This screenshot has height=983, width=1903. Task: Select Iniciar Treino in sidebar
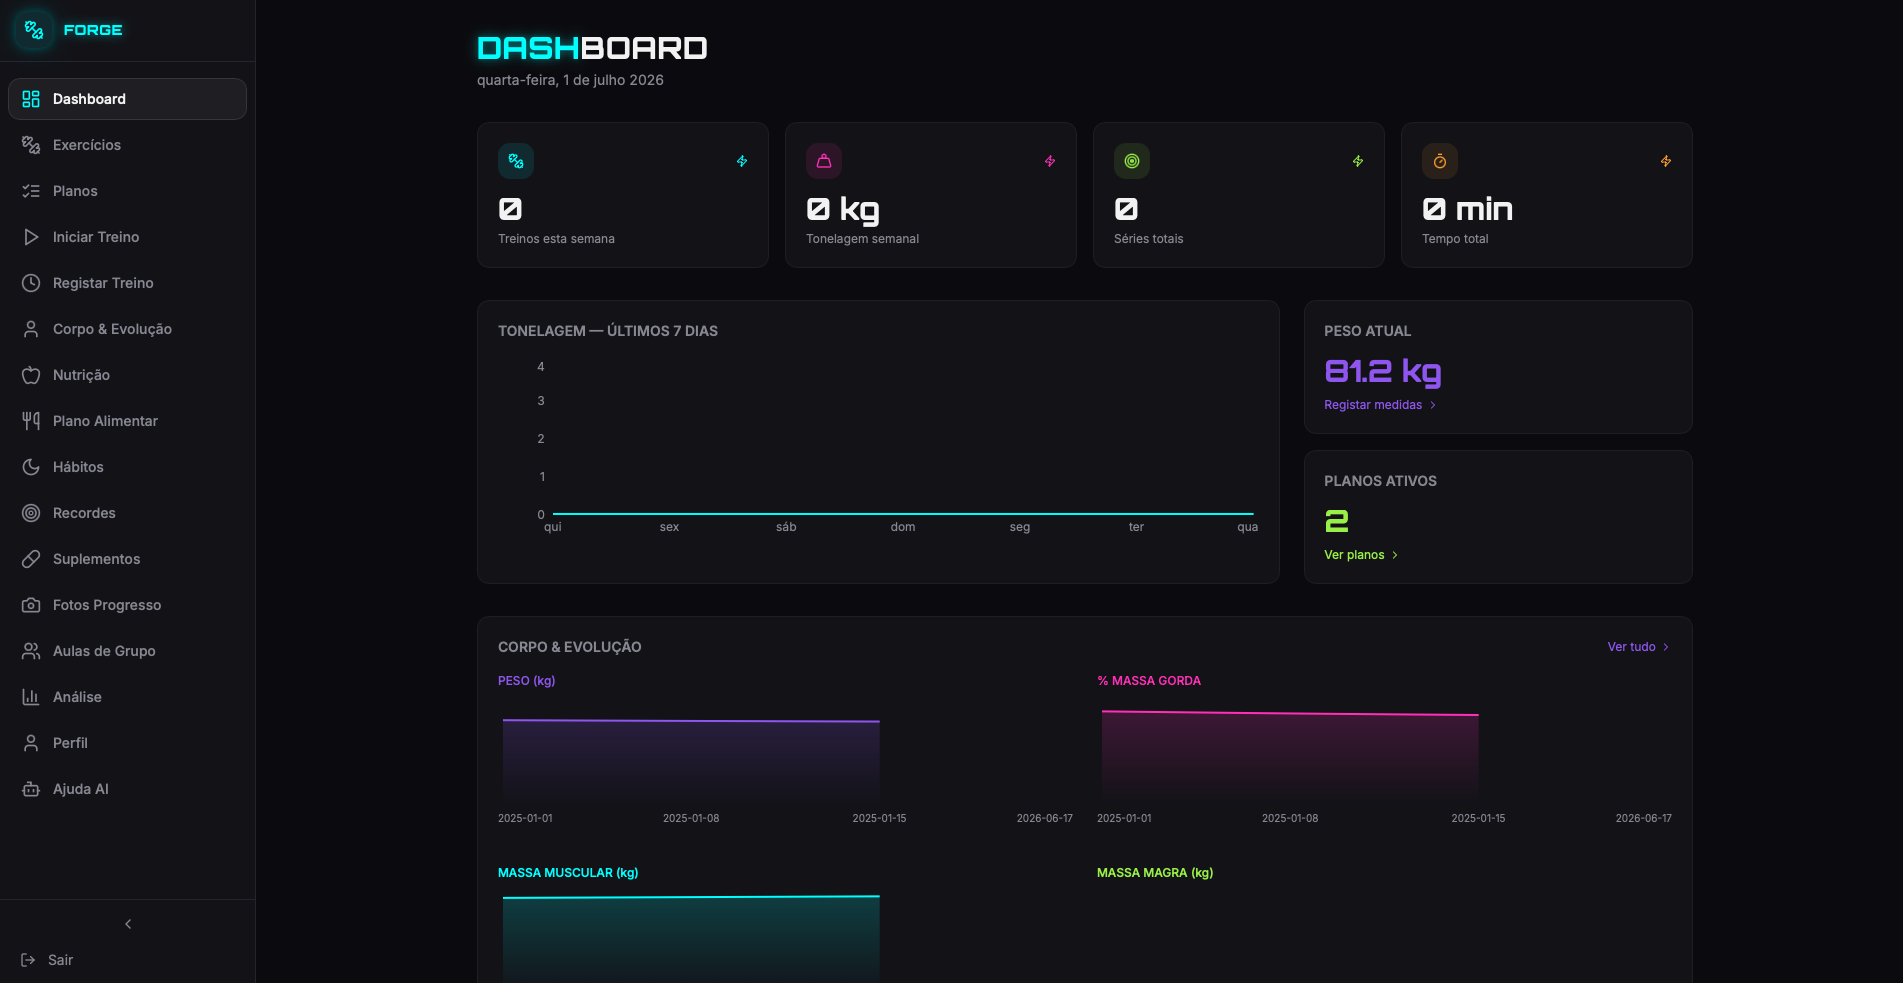(x=127, y=237)
